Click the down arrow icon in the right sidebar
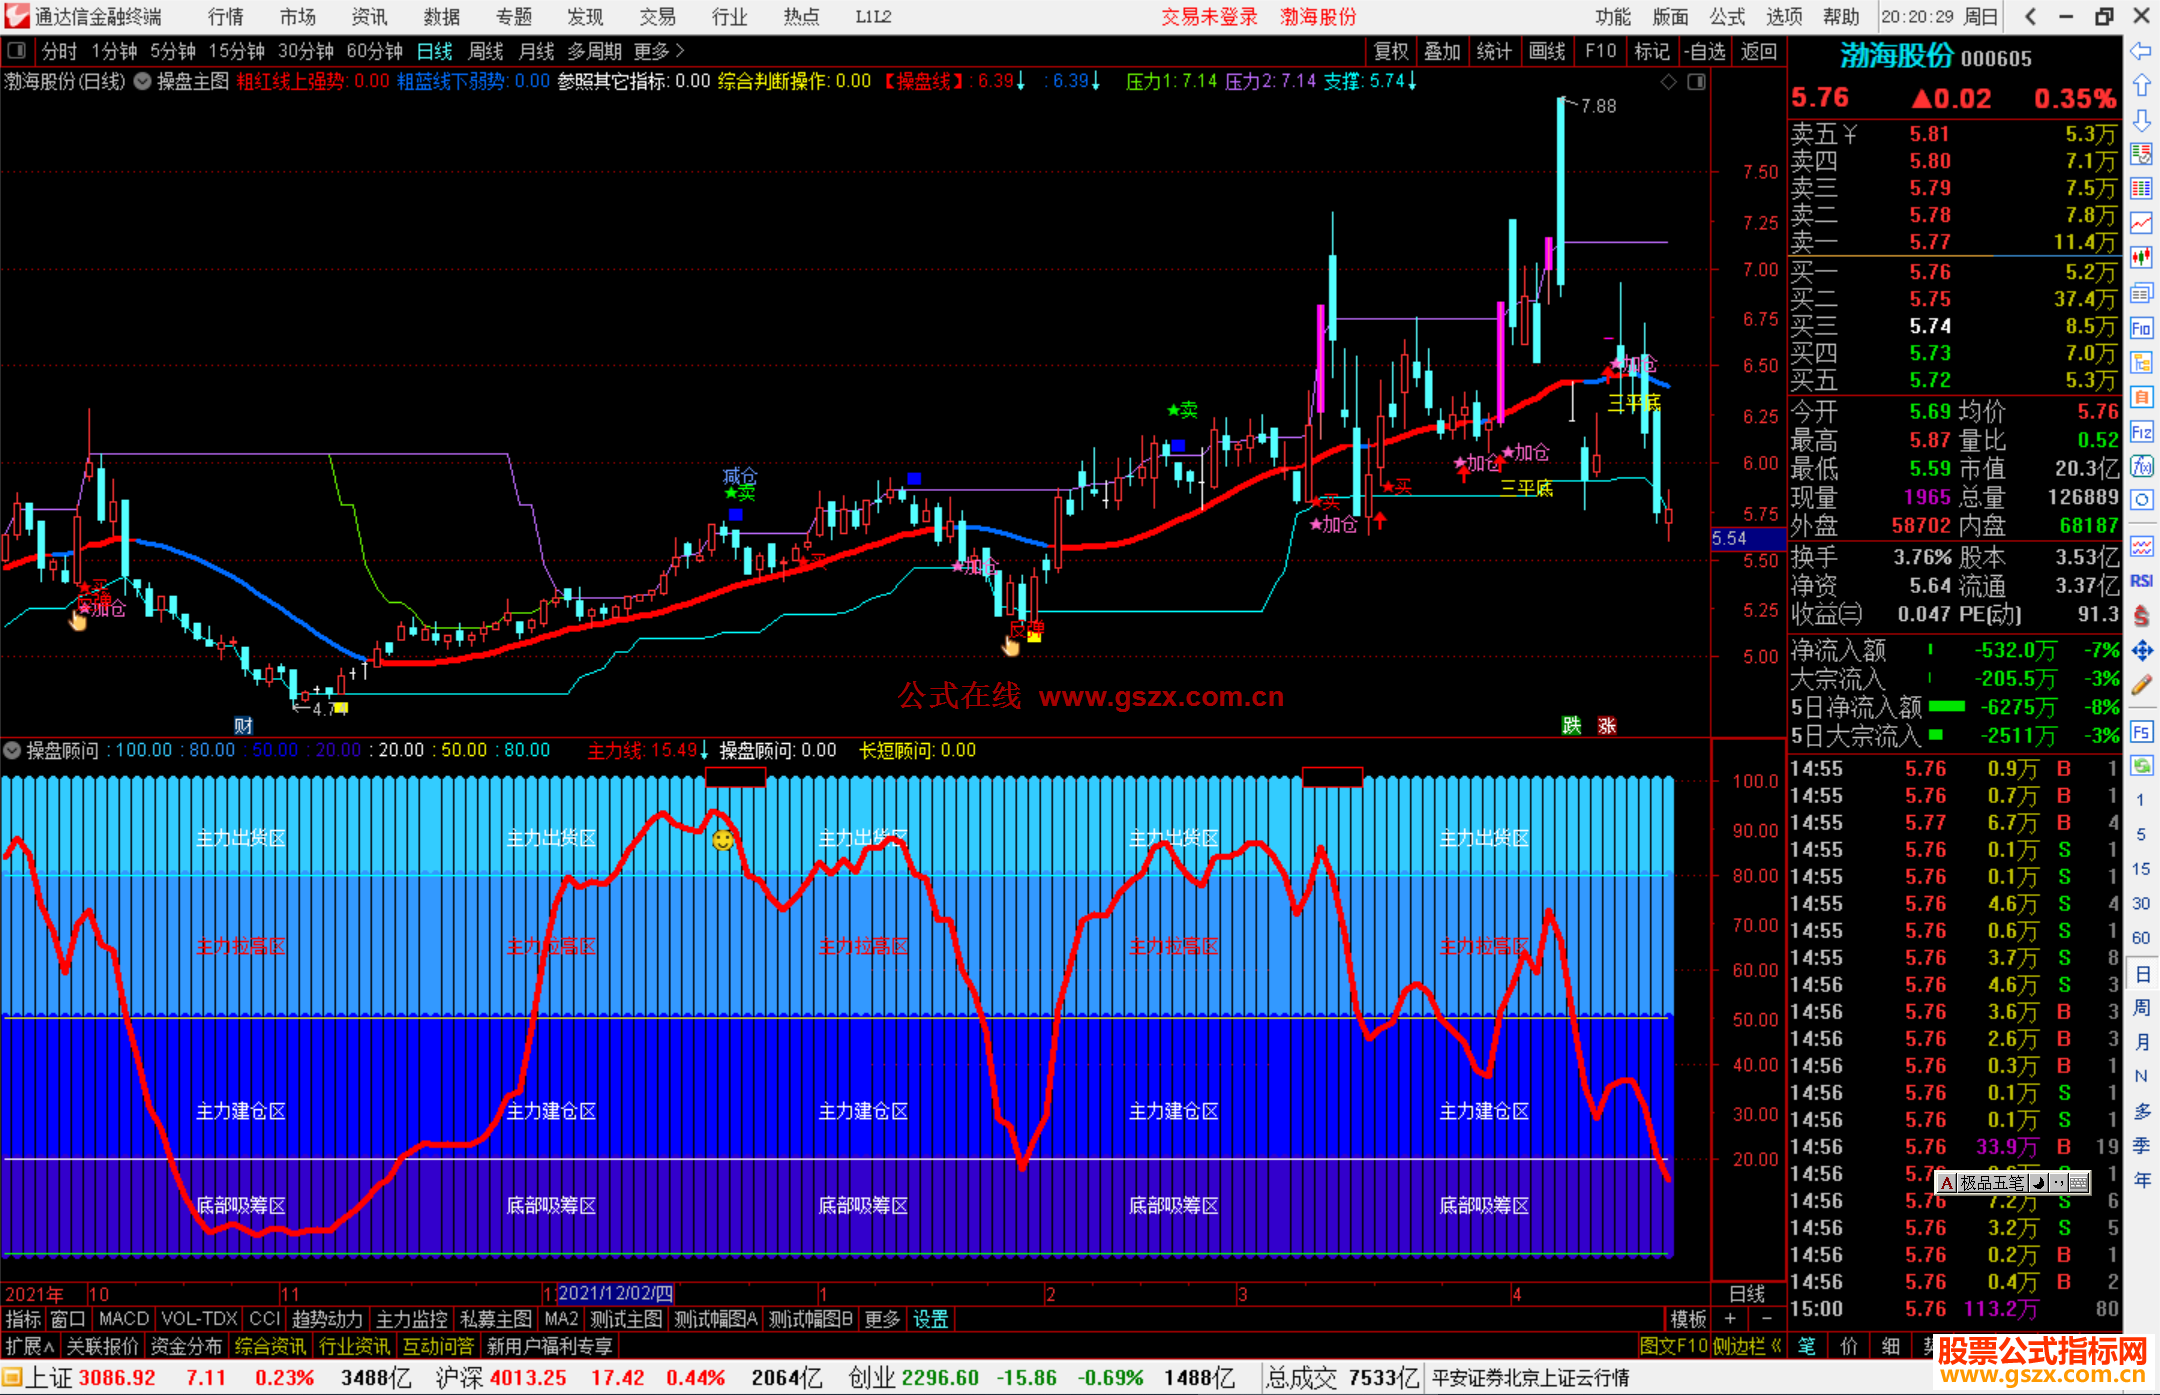Viewport: 2160px width, 1395px height. 2141,121
